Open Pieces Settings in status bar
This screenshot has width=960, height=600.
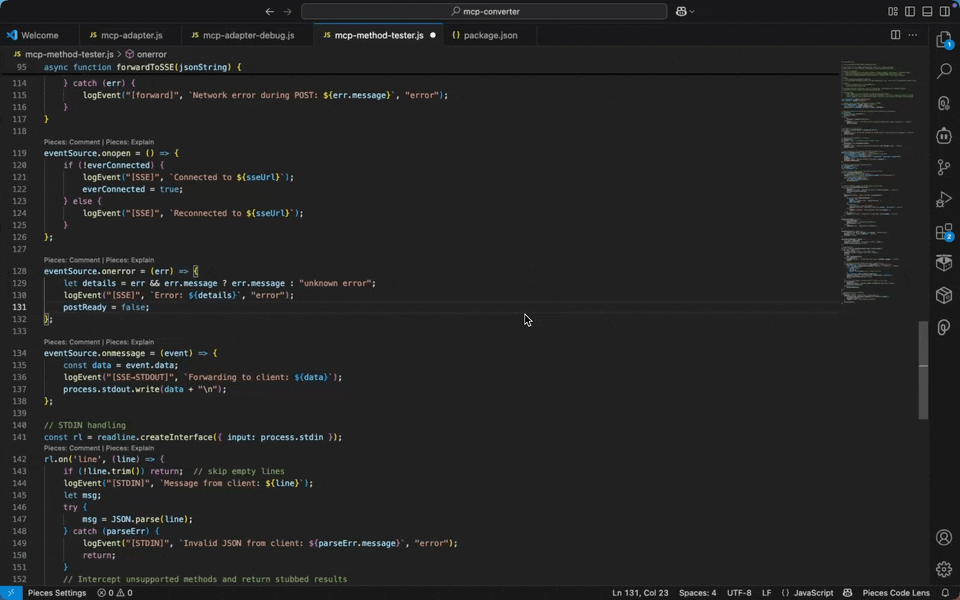(57, 593)
